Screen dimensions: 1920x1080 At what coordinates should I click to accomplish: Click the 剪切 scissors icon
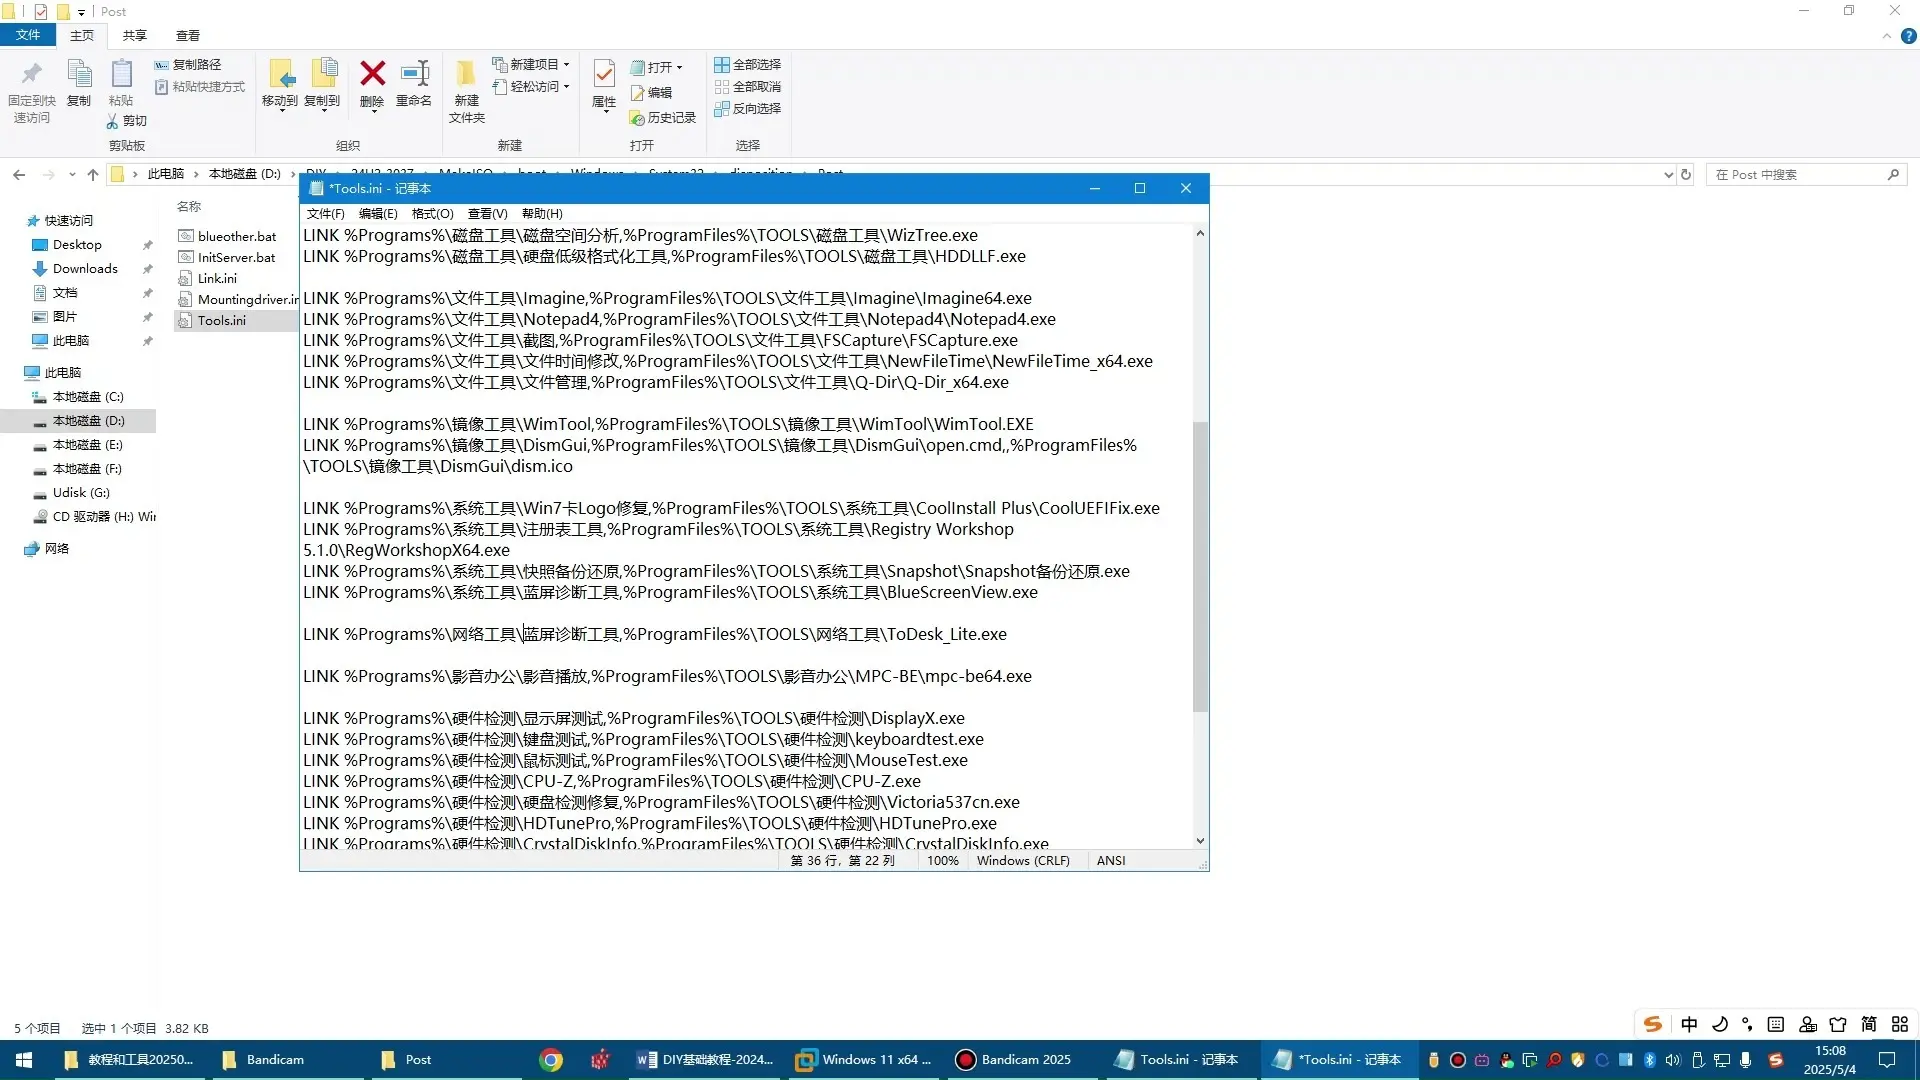112,121
